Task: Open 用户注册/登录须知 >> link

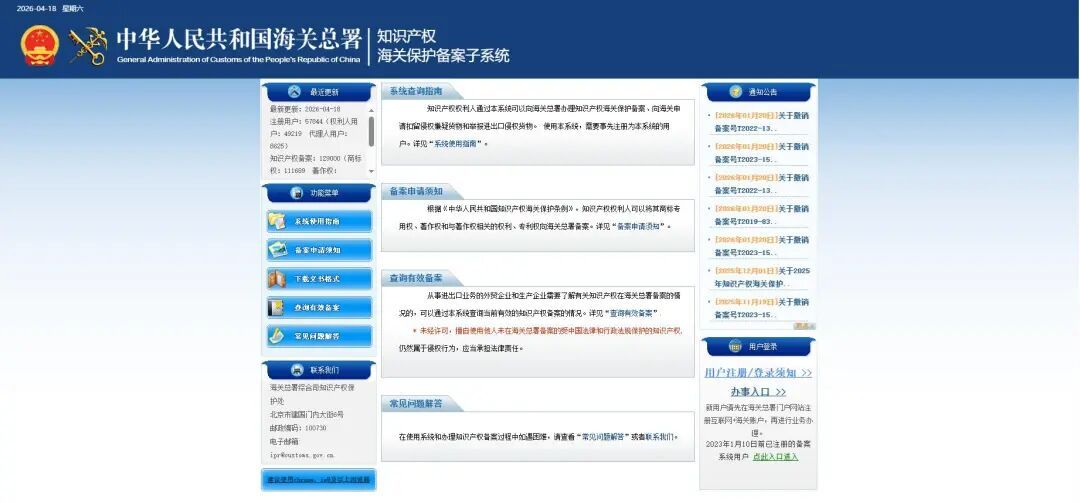Action: [758, 373]
